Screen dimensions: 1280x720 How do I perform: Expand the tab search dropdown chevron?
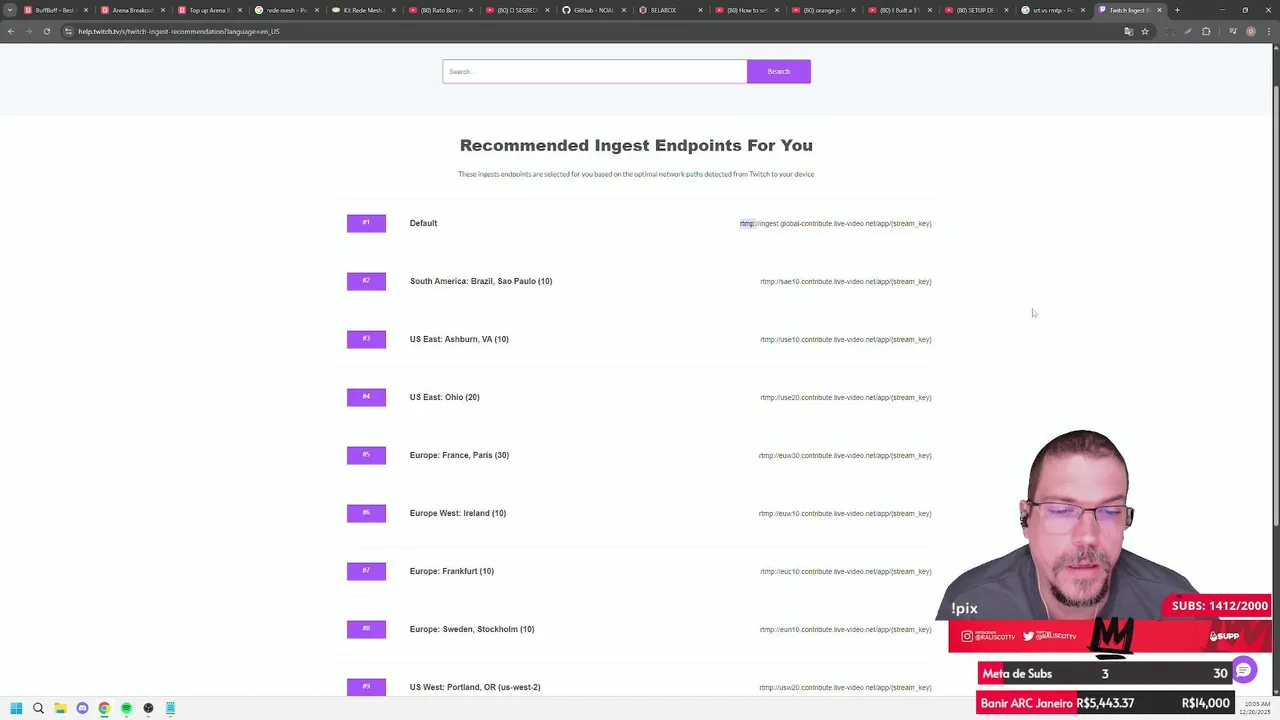coord(10,10)
